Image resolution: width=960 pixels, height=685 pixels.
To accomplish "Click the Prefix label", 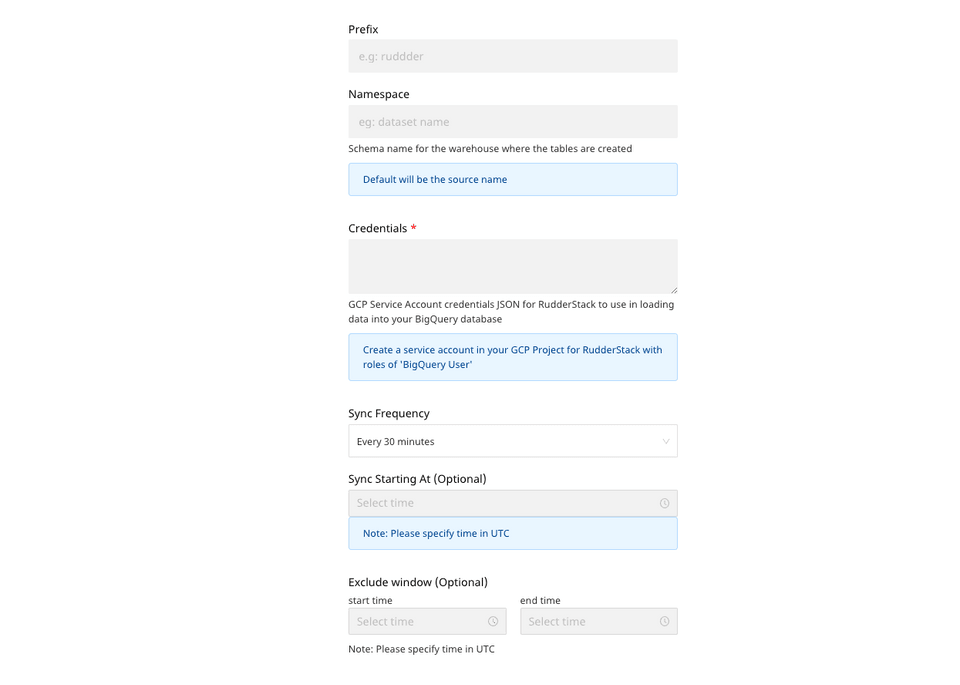I will click(363, 30).
